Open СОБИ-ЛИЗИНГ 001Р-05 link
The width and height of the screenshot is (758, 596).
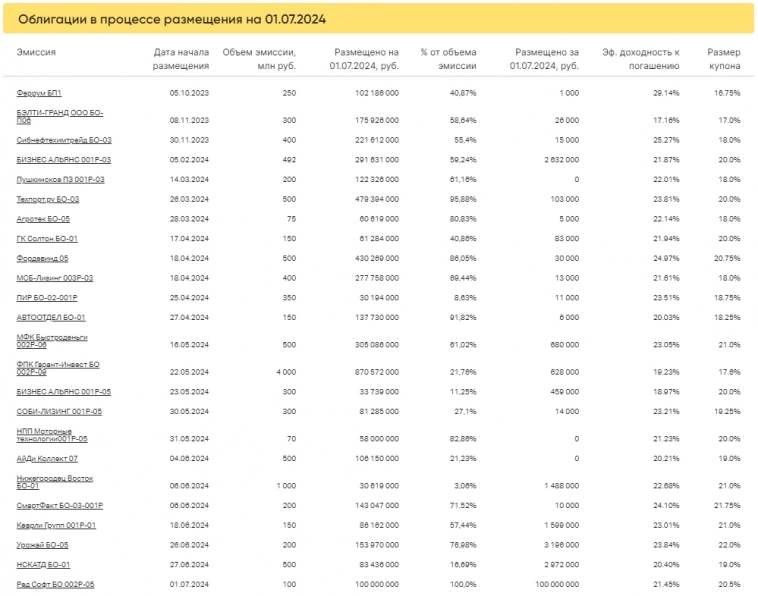click(59, 412)
